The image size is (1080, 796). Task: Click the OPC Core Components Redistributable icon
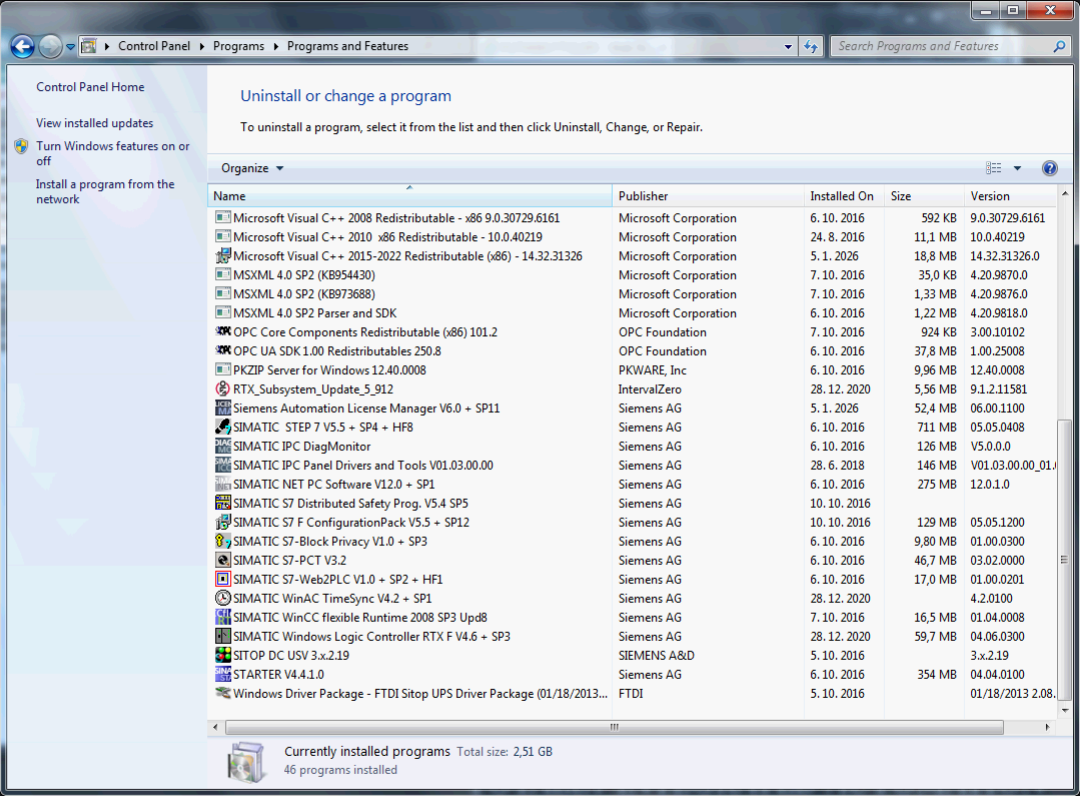pos(224,332)
